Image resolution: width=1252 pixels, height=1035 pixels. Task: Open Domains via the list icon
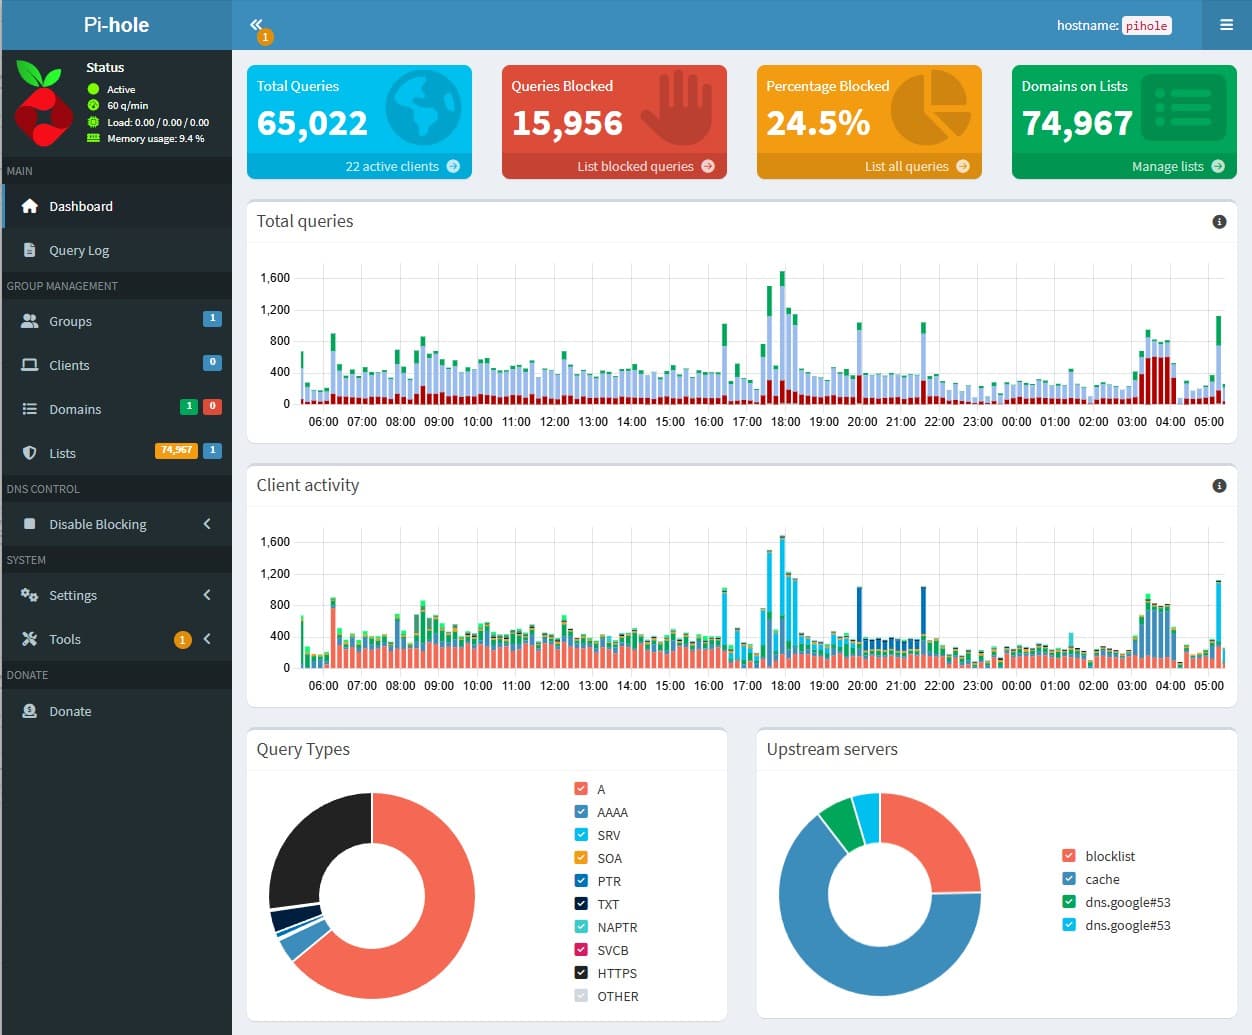click(x=31, y=409)
